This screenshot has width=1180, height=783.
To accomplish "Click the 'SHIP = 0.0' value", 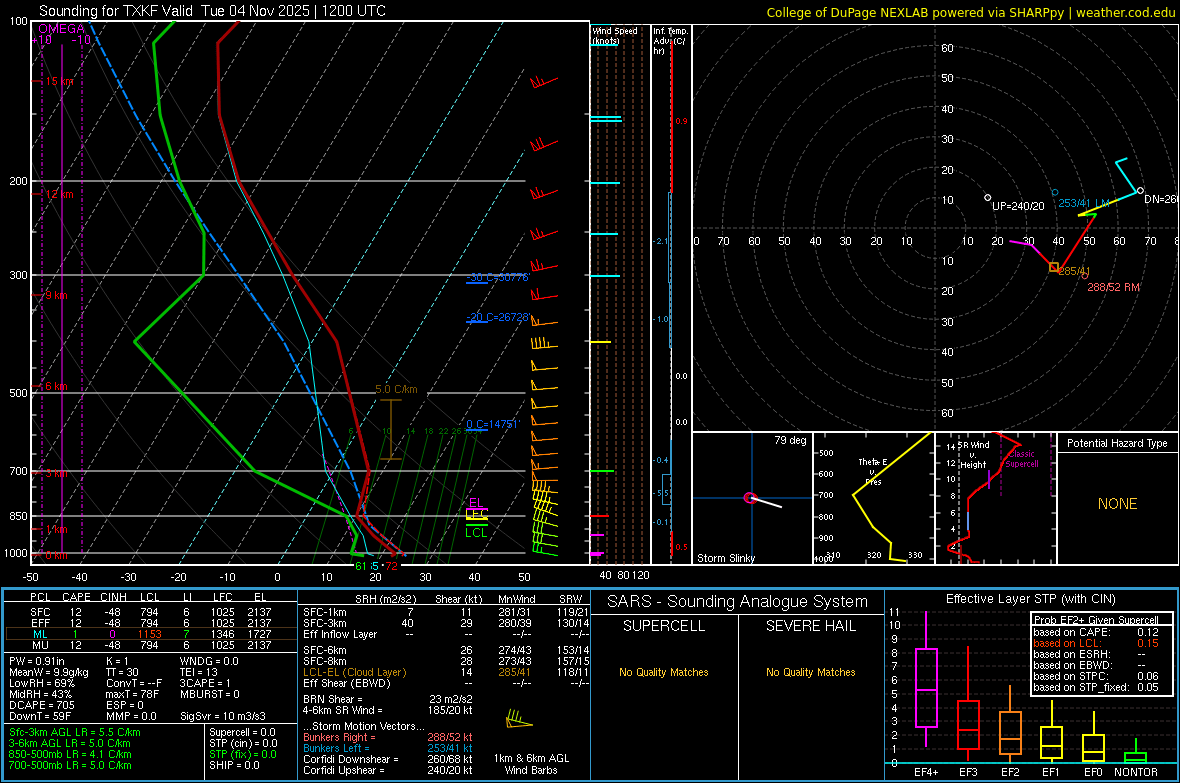I will 234,765.
